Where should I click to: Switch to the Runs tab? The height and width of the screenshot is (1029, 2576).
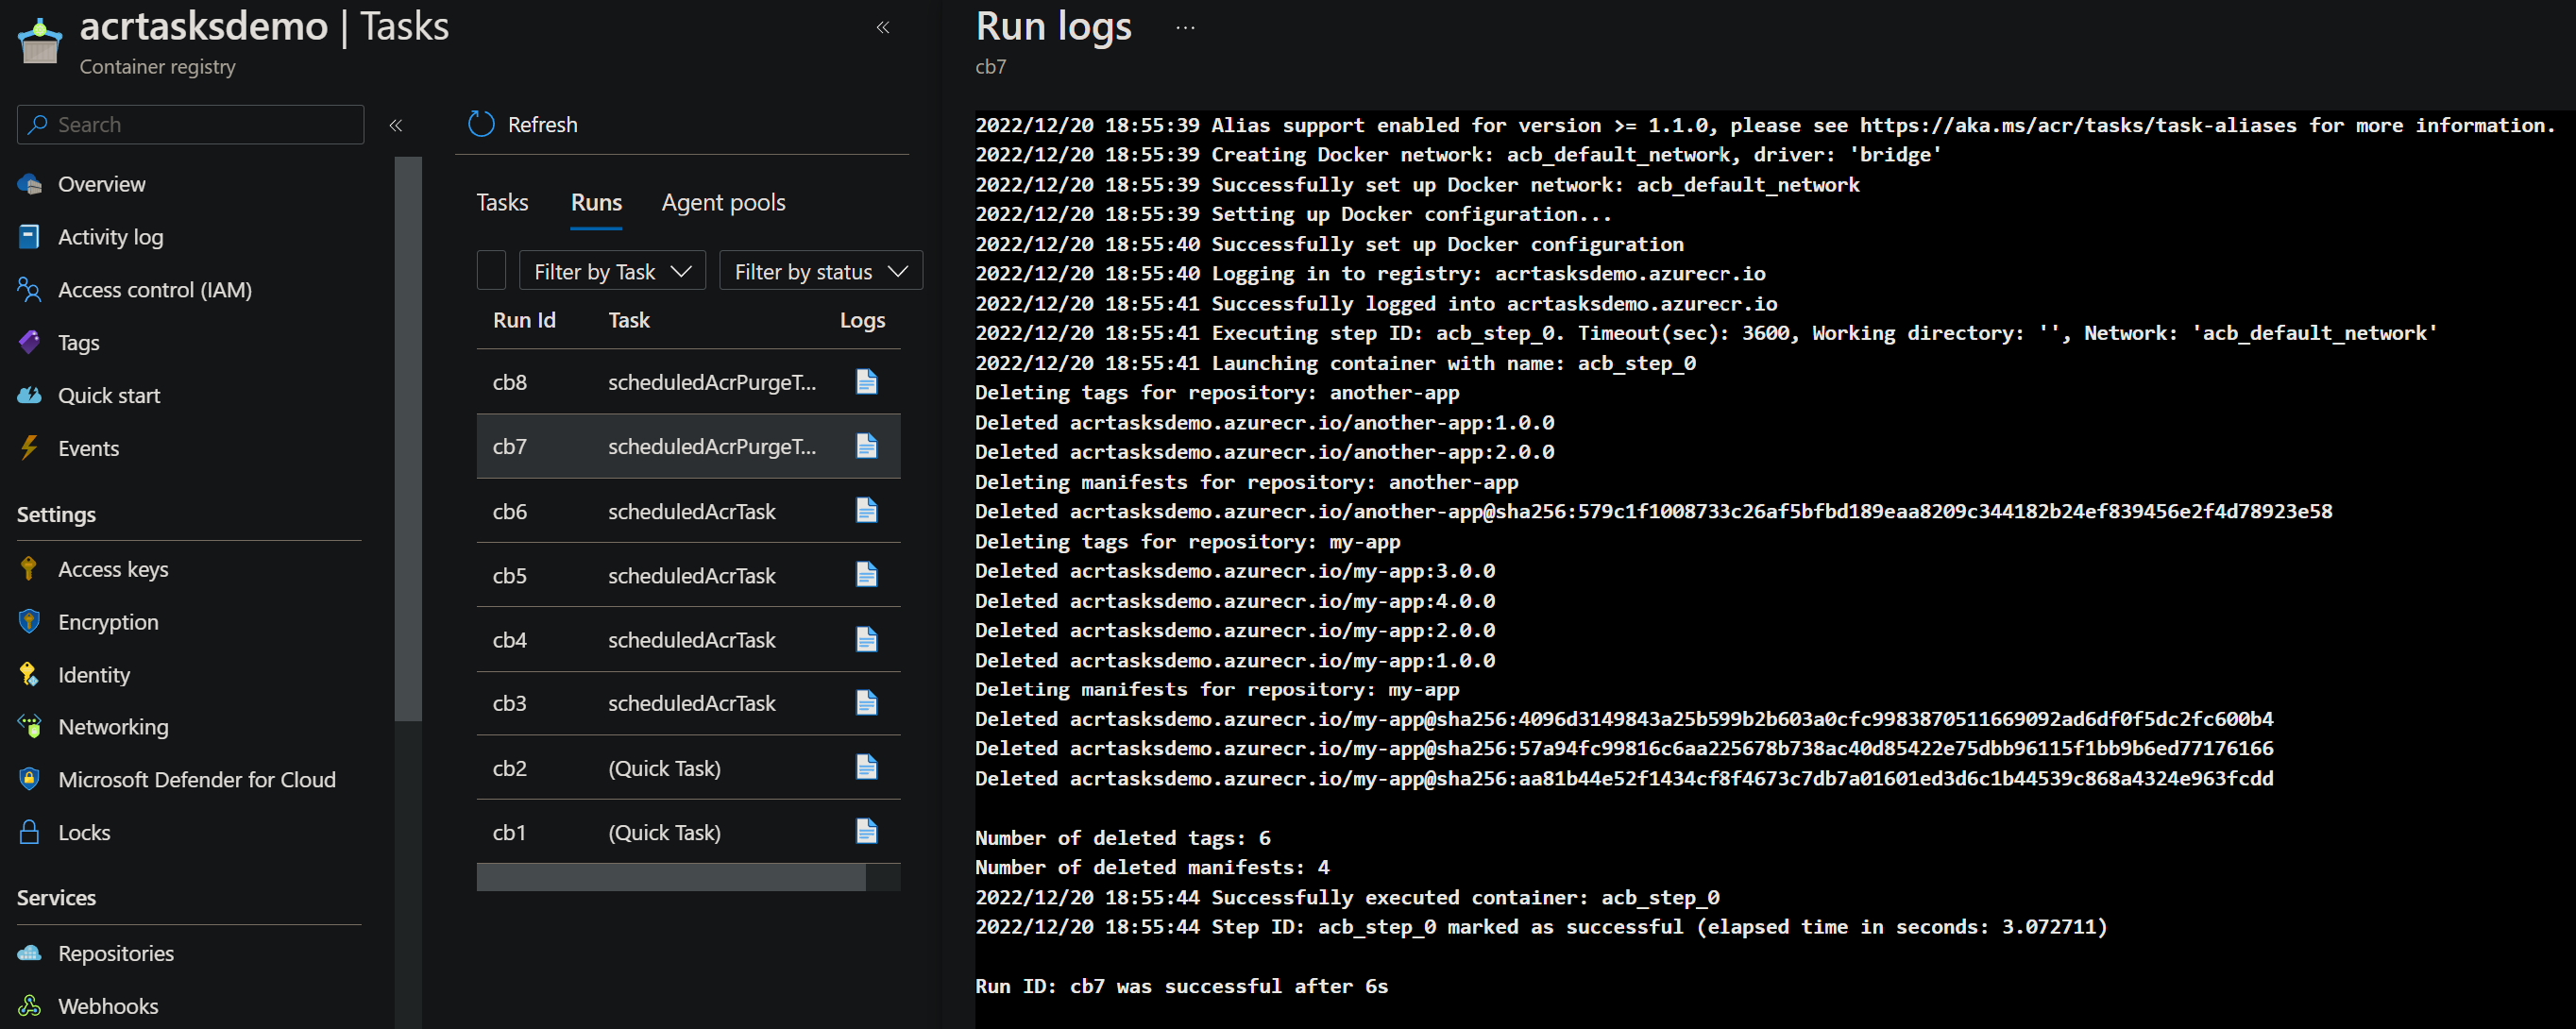pos(597,200)
